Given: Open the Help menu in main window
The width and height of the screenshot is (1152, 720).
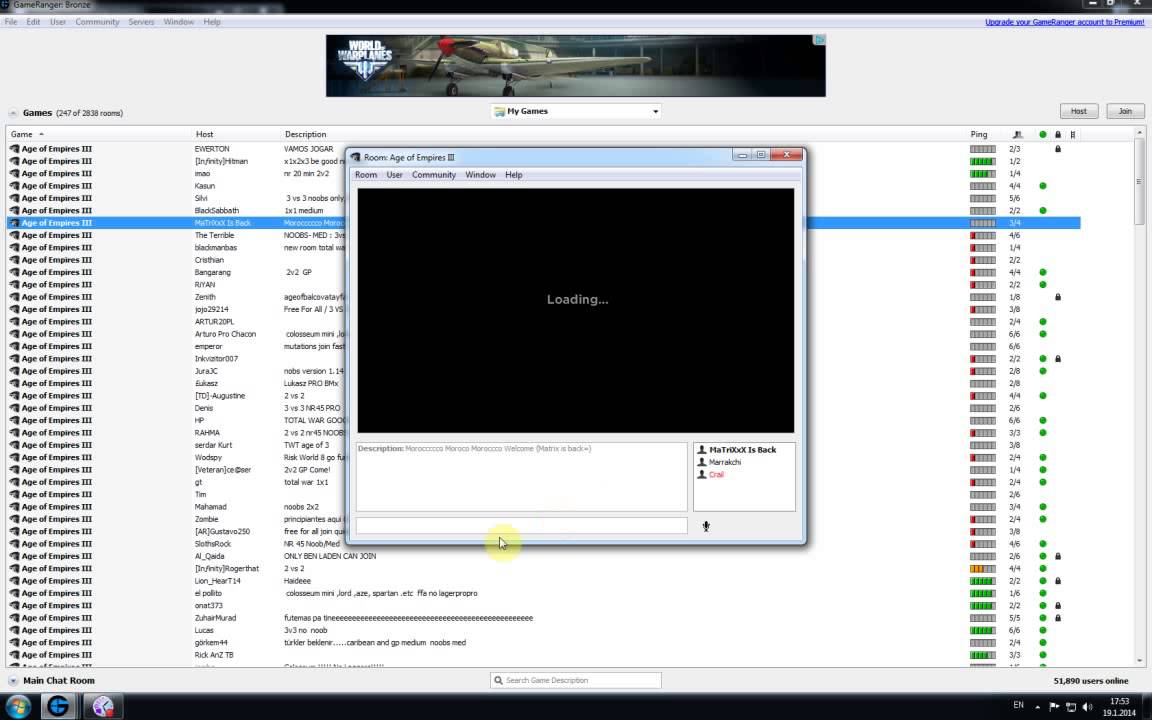Looking at the screenshot, I should (x=212, y=22).
